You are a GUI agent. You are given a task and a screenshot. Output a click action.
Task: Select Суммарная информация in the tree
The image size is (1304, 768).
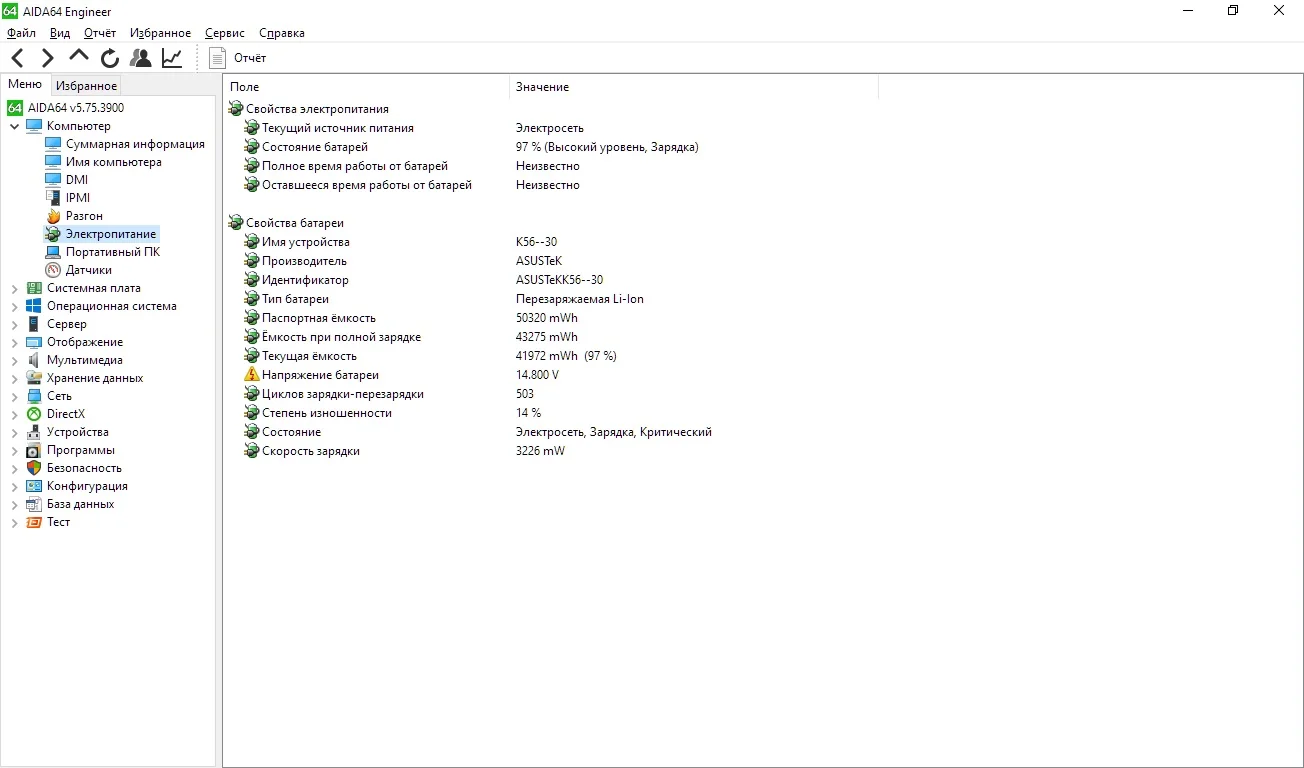[135, 144]
